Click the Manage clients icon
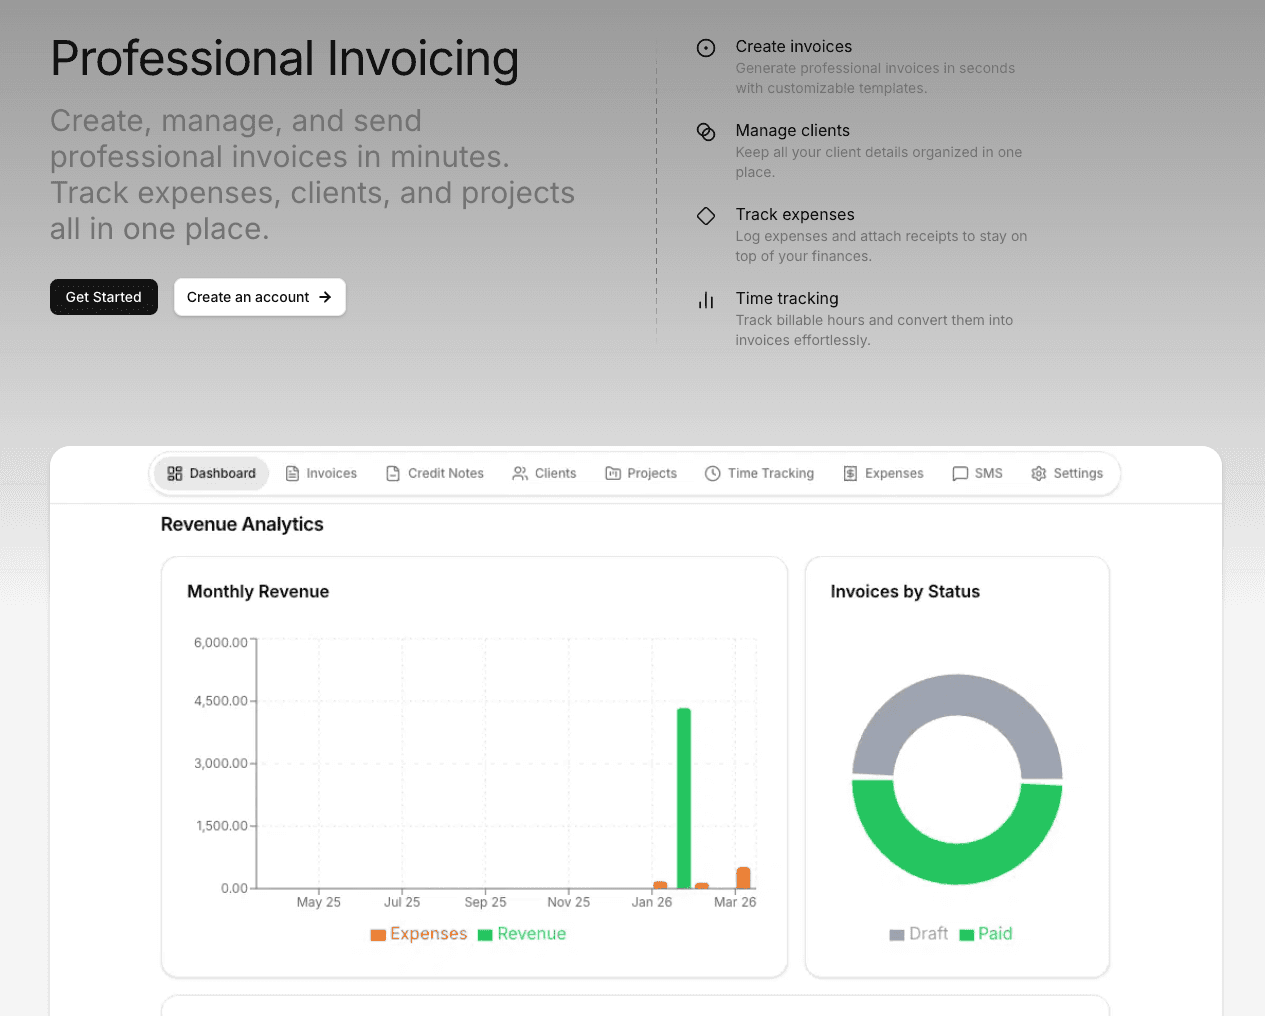Image resolution: width=1265 pixels, height=1016 pixels. (706, 132)
